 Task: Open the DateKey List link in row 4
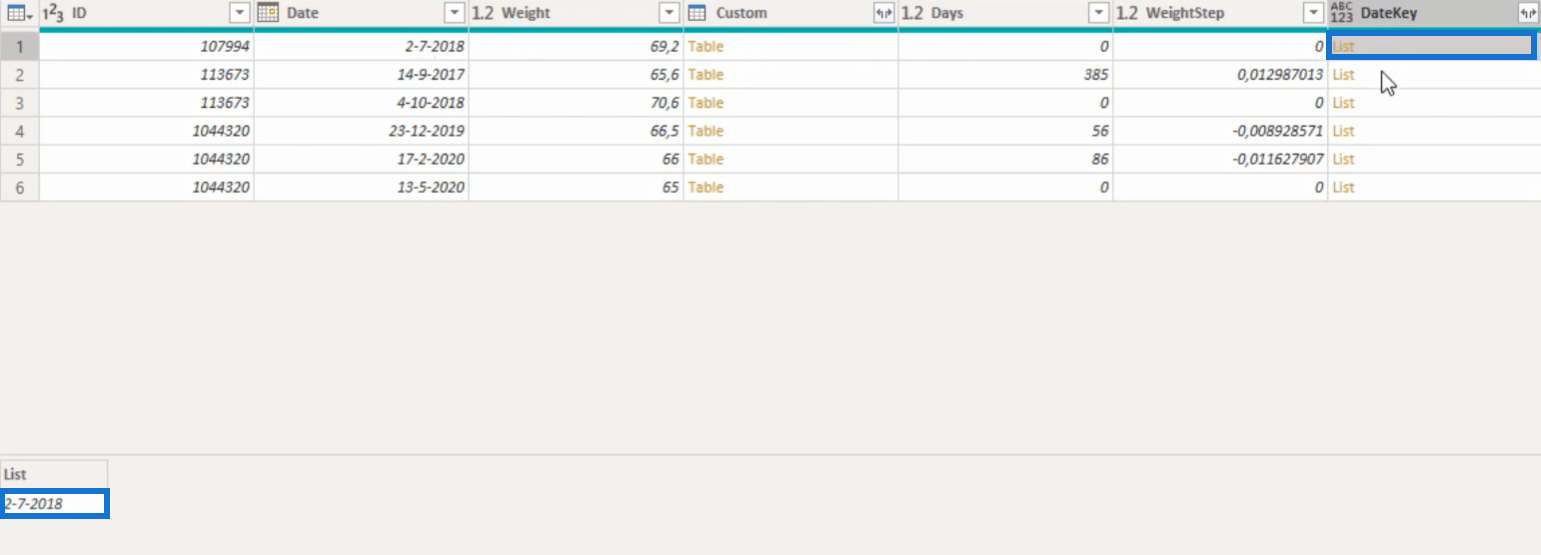[x=1343, y=131]
